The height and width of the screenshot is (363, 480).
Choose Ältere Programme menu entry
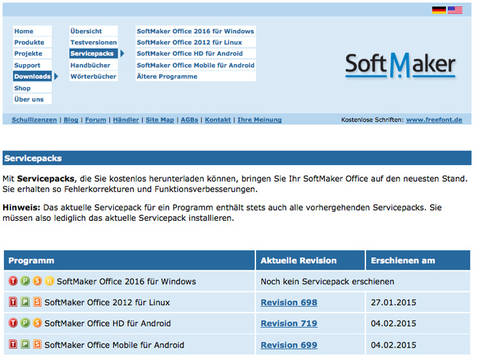(x=196, y=76)
